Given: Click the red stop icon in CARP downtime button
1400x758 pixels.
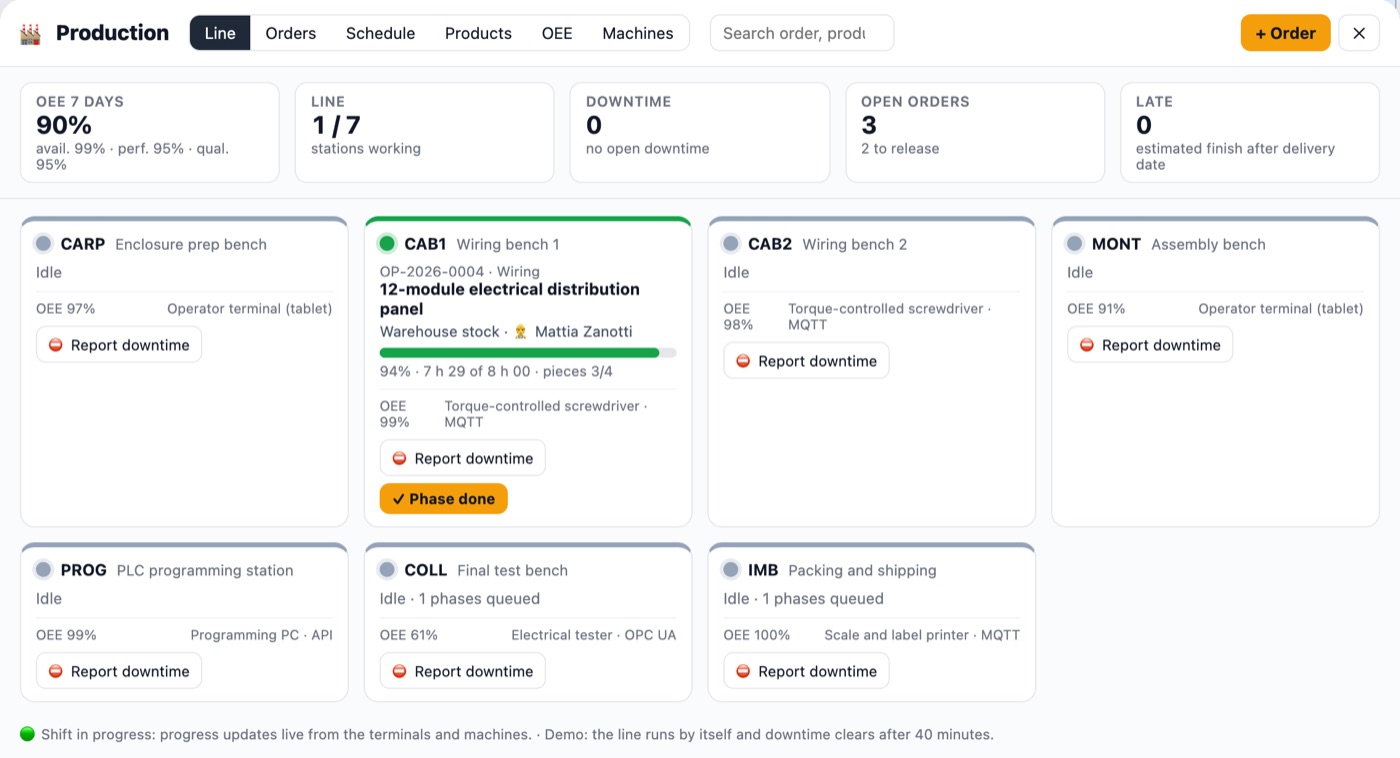Looking at the screenshot, I should pos(56,345).
